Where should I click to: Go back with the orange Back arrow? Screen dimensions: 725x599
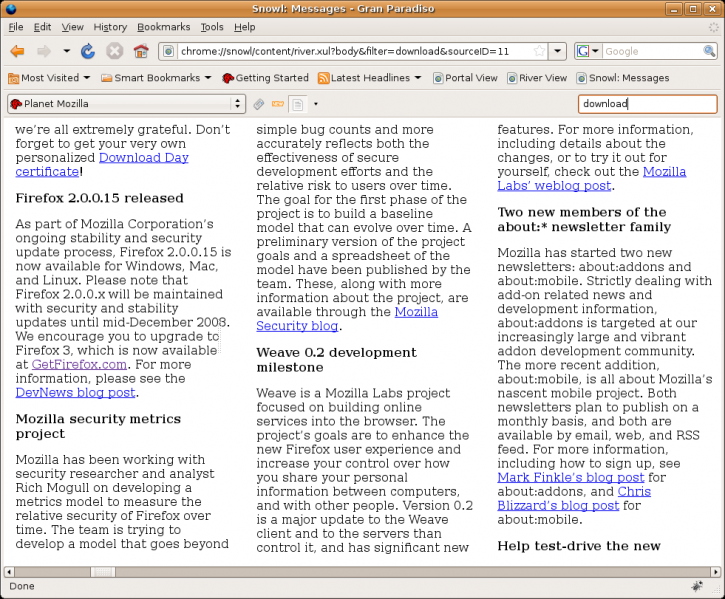[18, 51]
